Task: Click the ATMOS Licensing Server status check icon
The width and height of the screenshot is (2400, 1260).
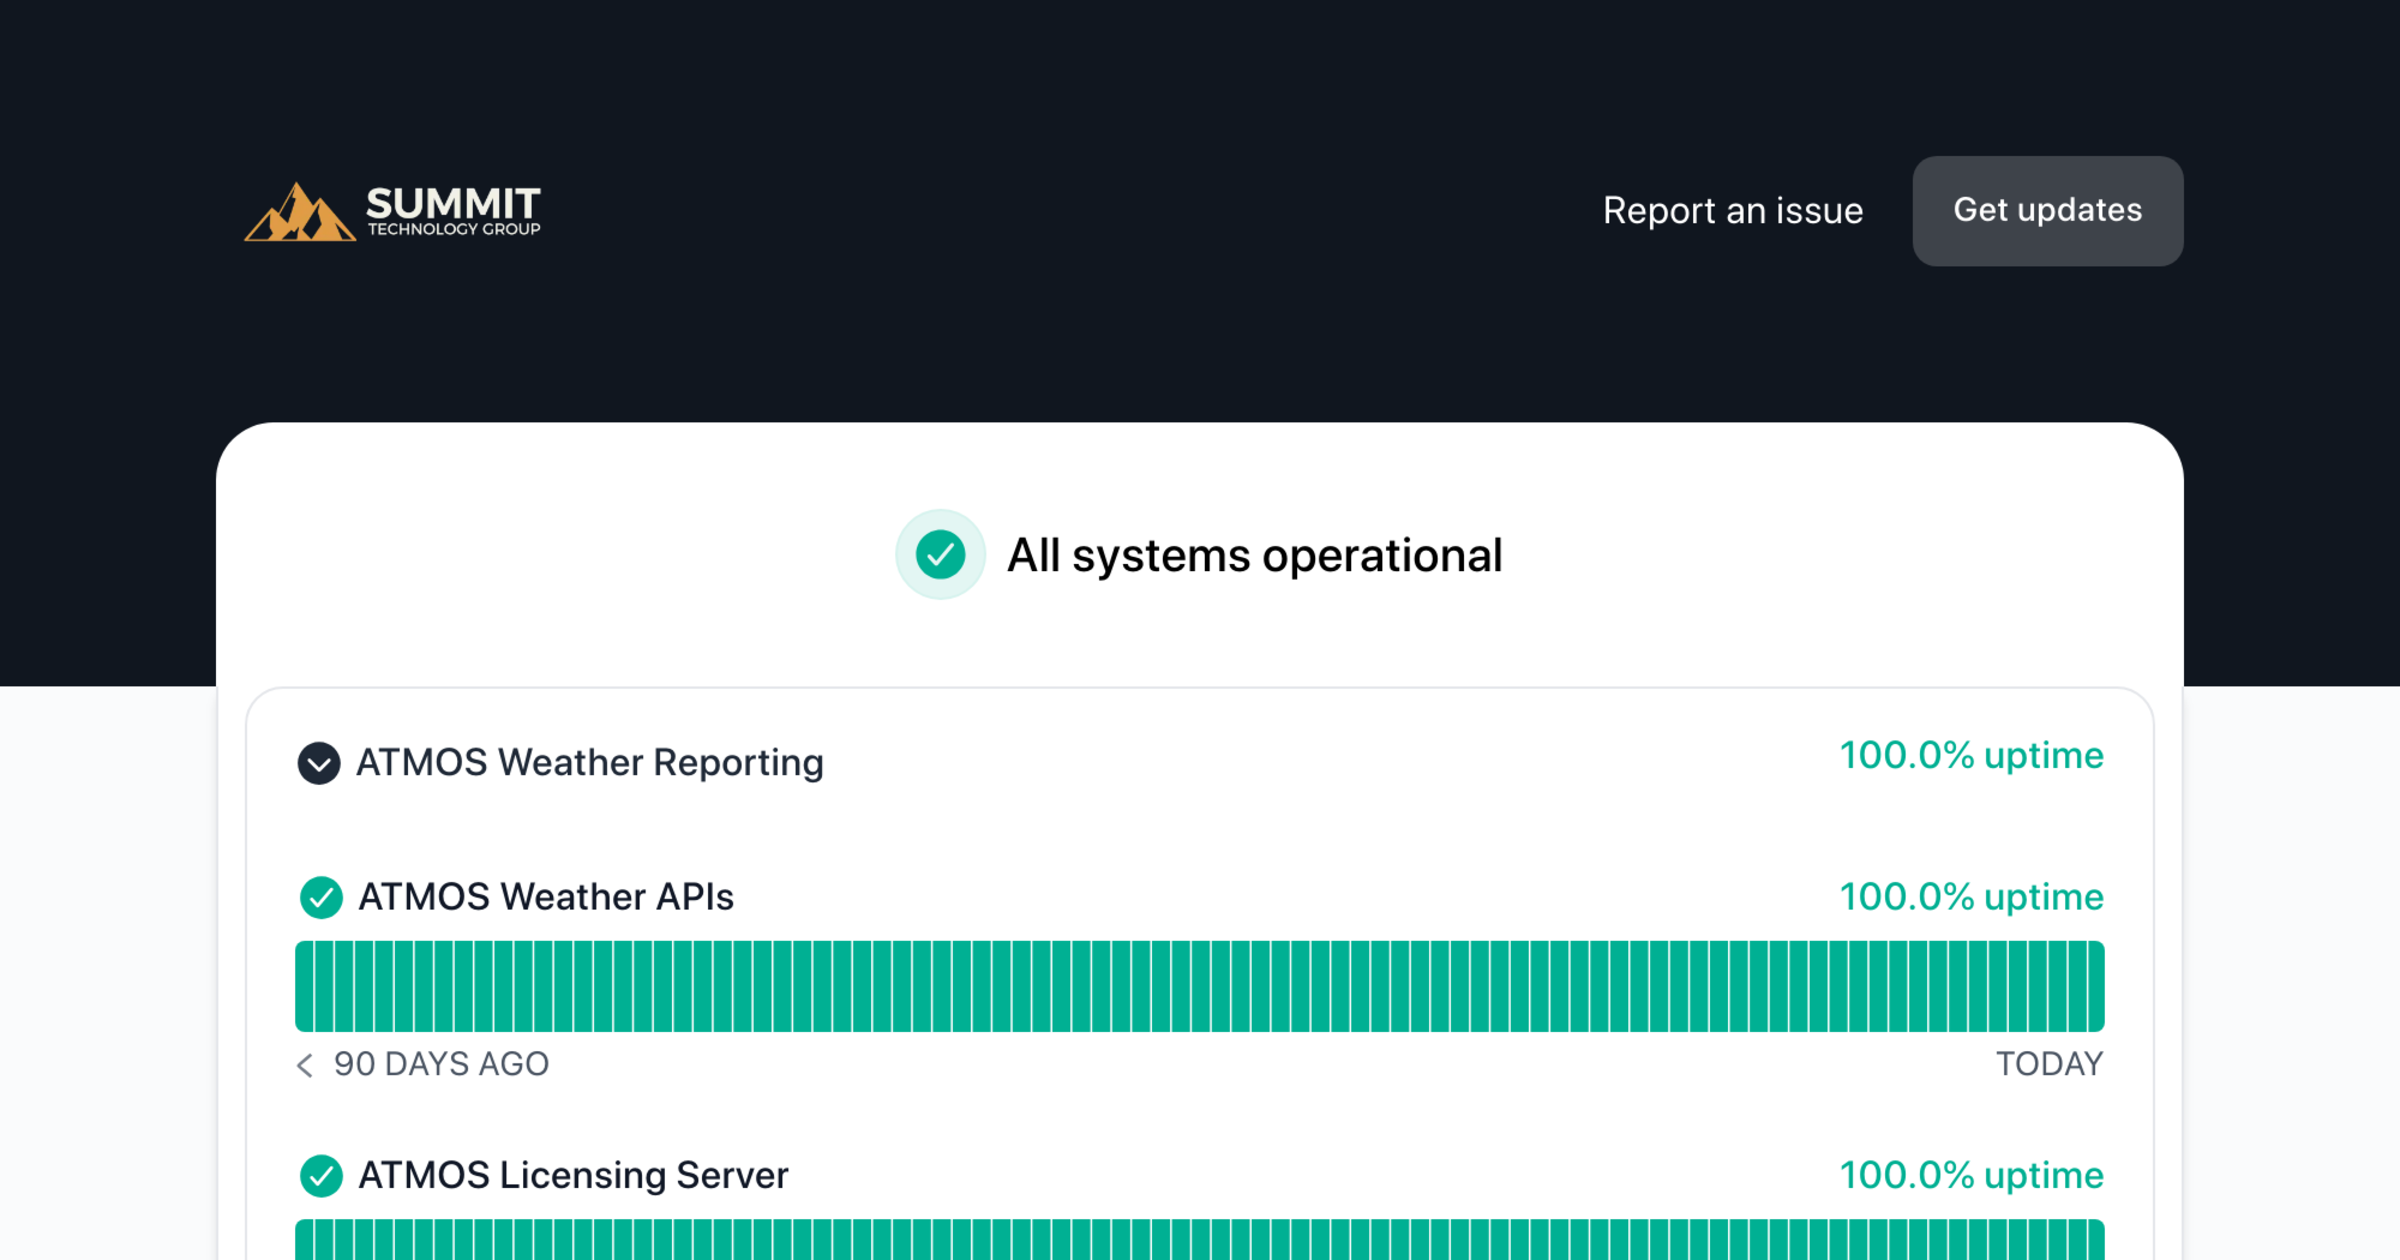Action: [x=321, y=1176]
